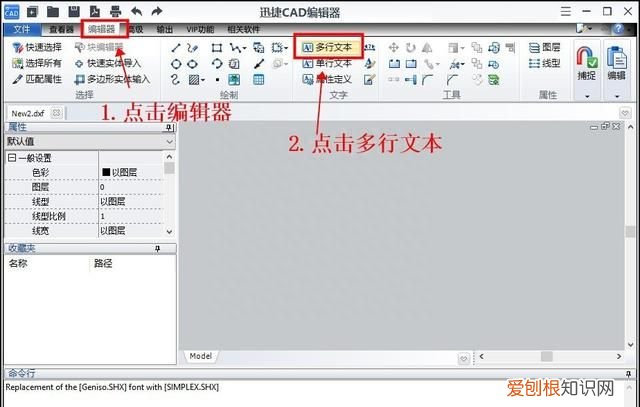The width and height of the screenshot is (640, 407).
Task: Collapse the 一般设置 property group
Action: (x=12, y=158)
